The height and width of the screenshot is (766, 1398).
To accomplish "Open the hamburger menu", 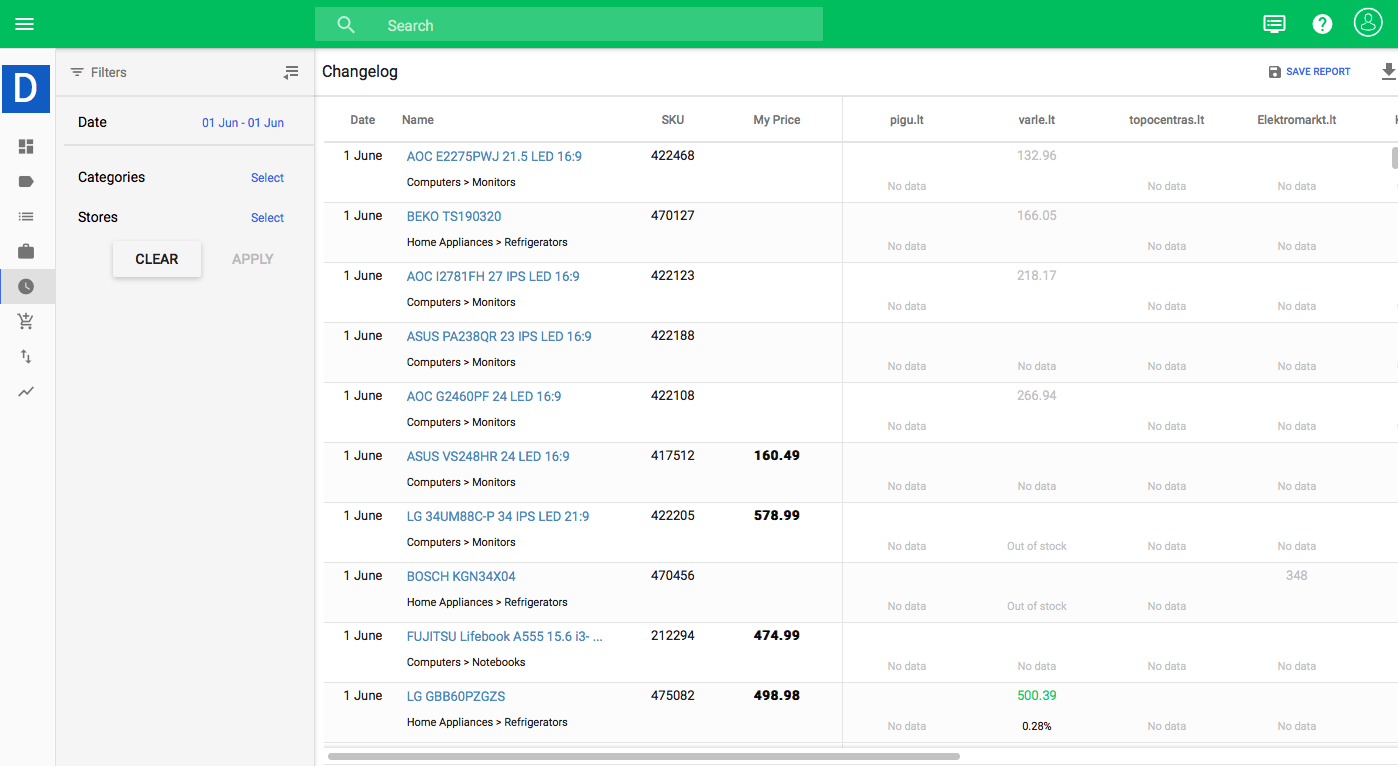I will tap(25, 24).
